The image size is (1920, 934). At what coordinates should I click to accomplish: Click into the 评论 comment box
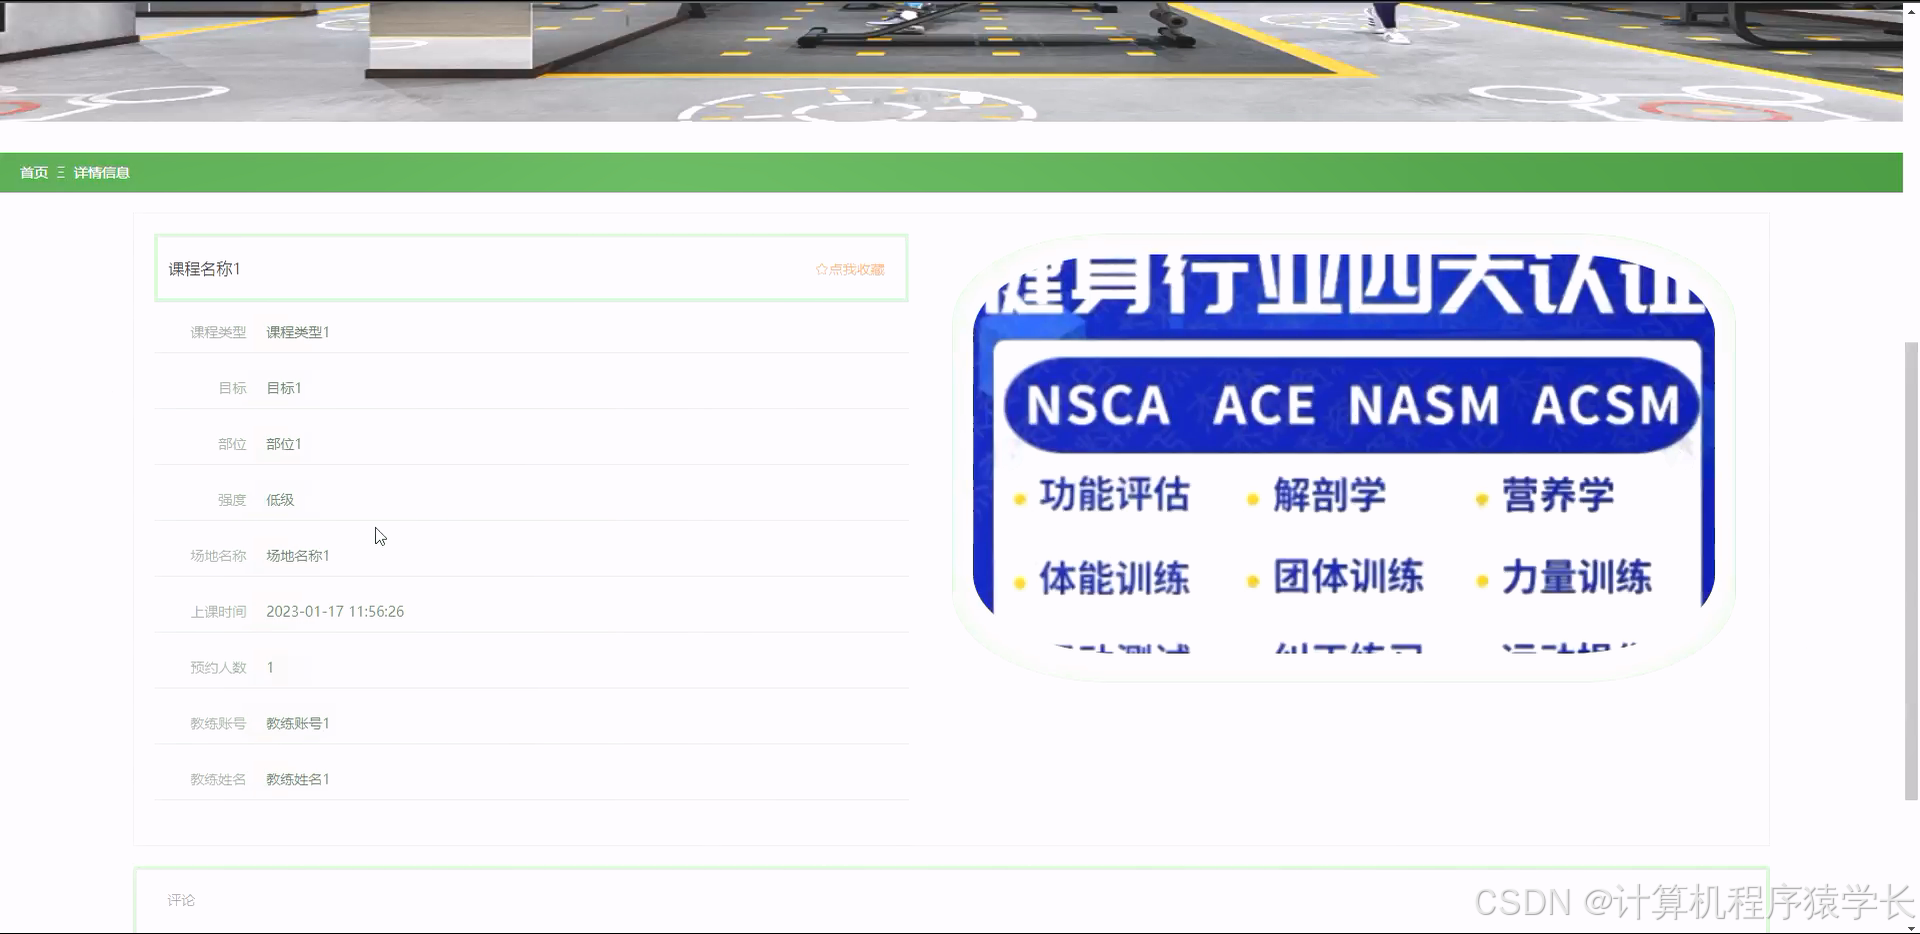click(951, 900)
